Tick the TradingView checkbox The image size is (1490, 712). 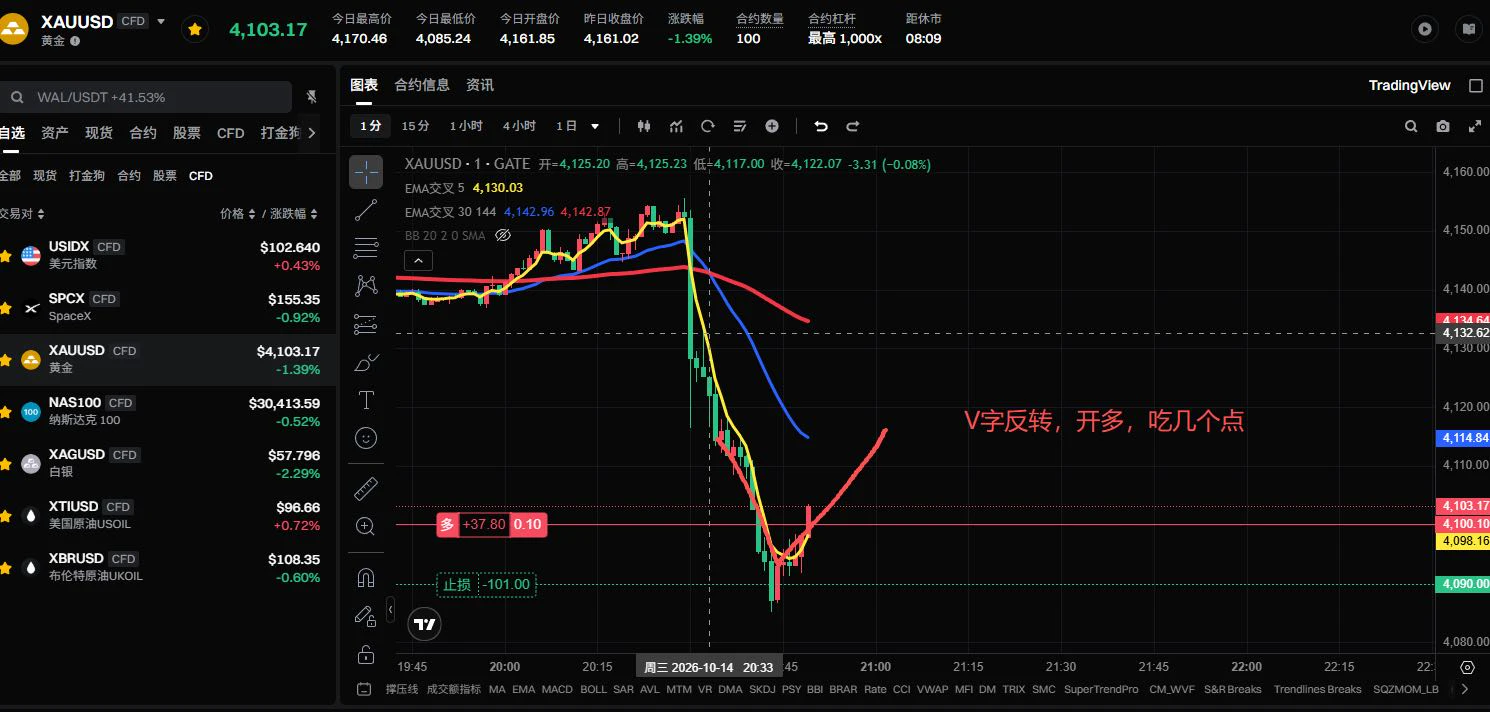1475,86
